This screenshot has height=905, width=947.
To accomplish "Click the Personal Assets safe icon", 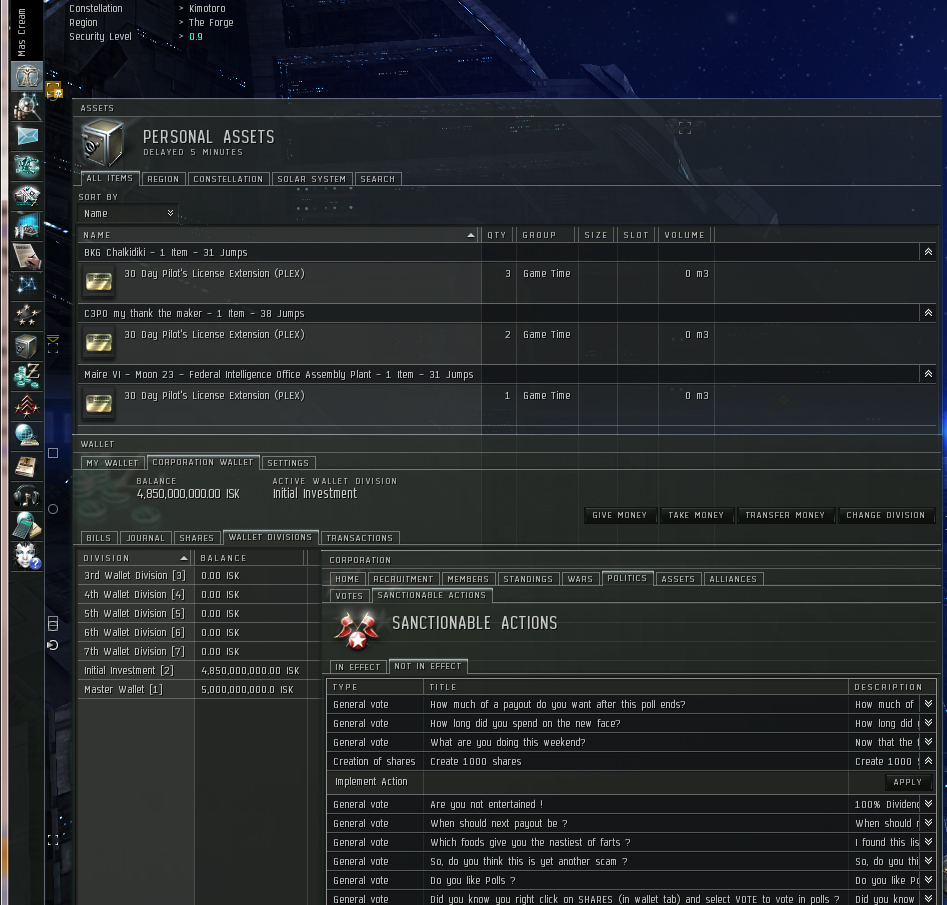I will tap(103, 143).
